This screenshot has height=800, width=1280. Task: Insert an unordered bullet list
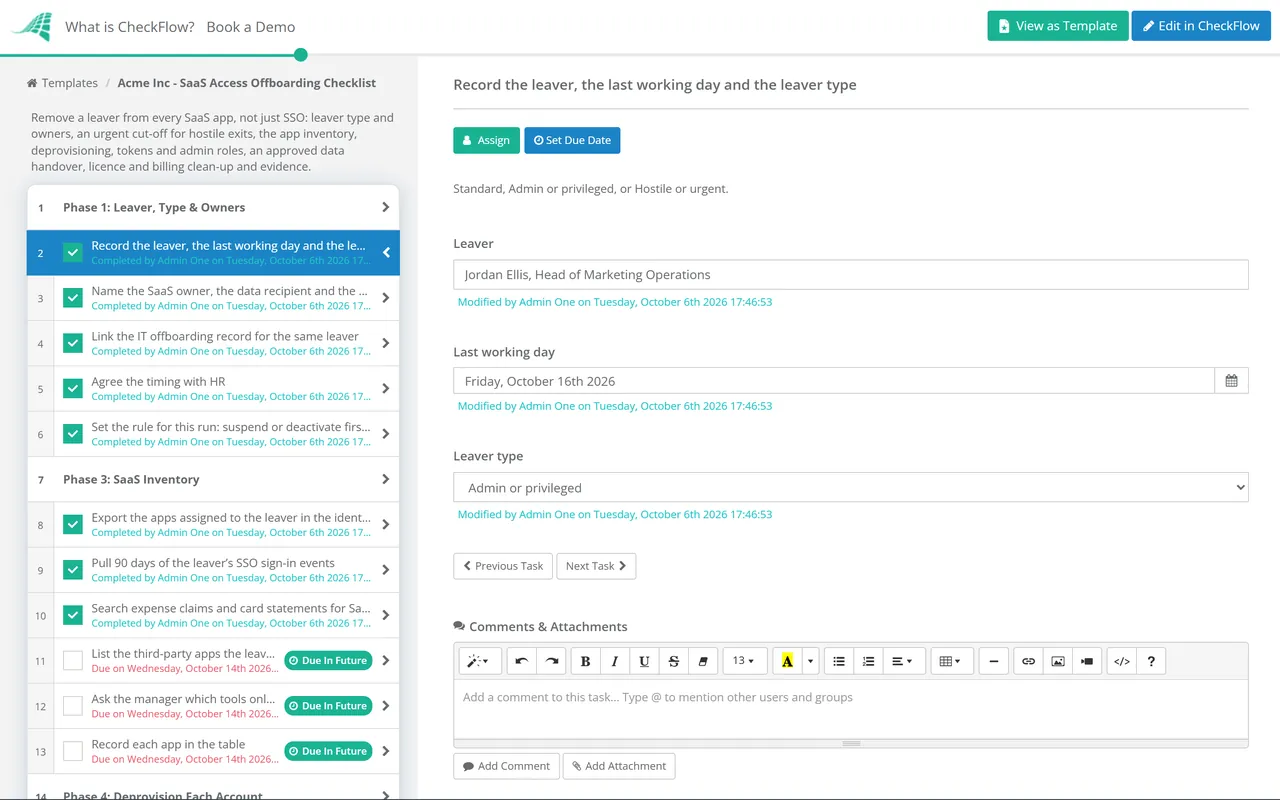pos(839,661)
